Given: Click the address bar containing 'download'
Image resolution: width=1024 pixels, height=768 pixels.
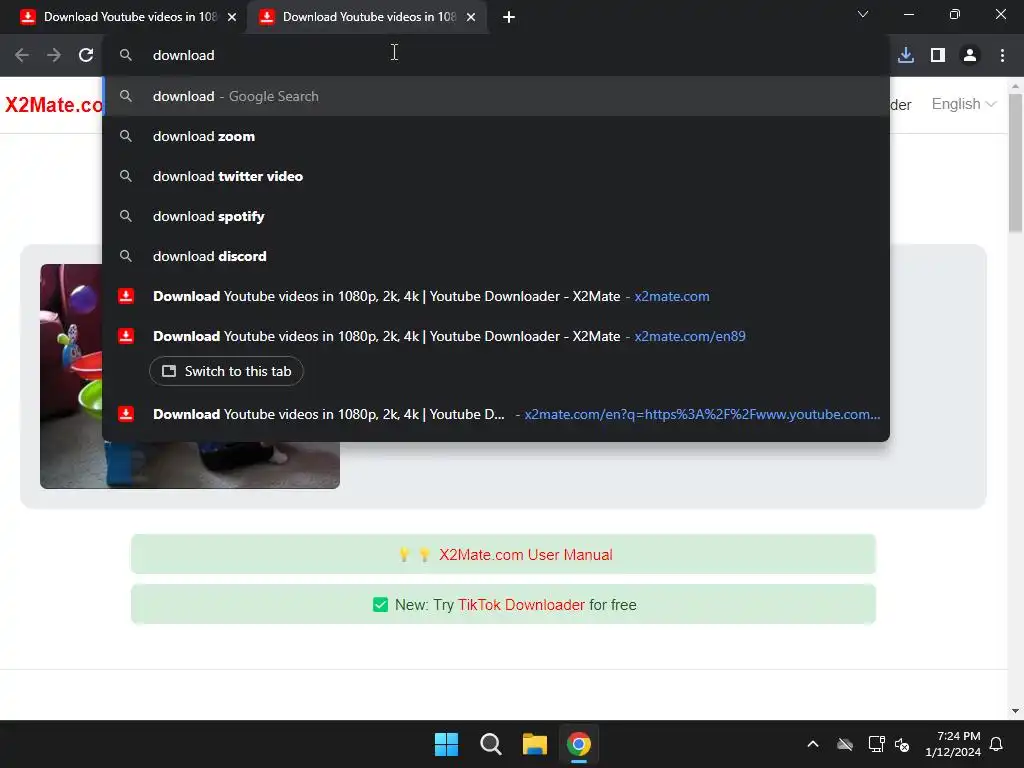Looking at the screenshot, I should pyautogui.click(x=496, y=56).
